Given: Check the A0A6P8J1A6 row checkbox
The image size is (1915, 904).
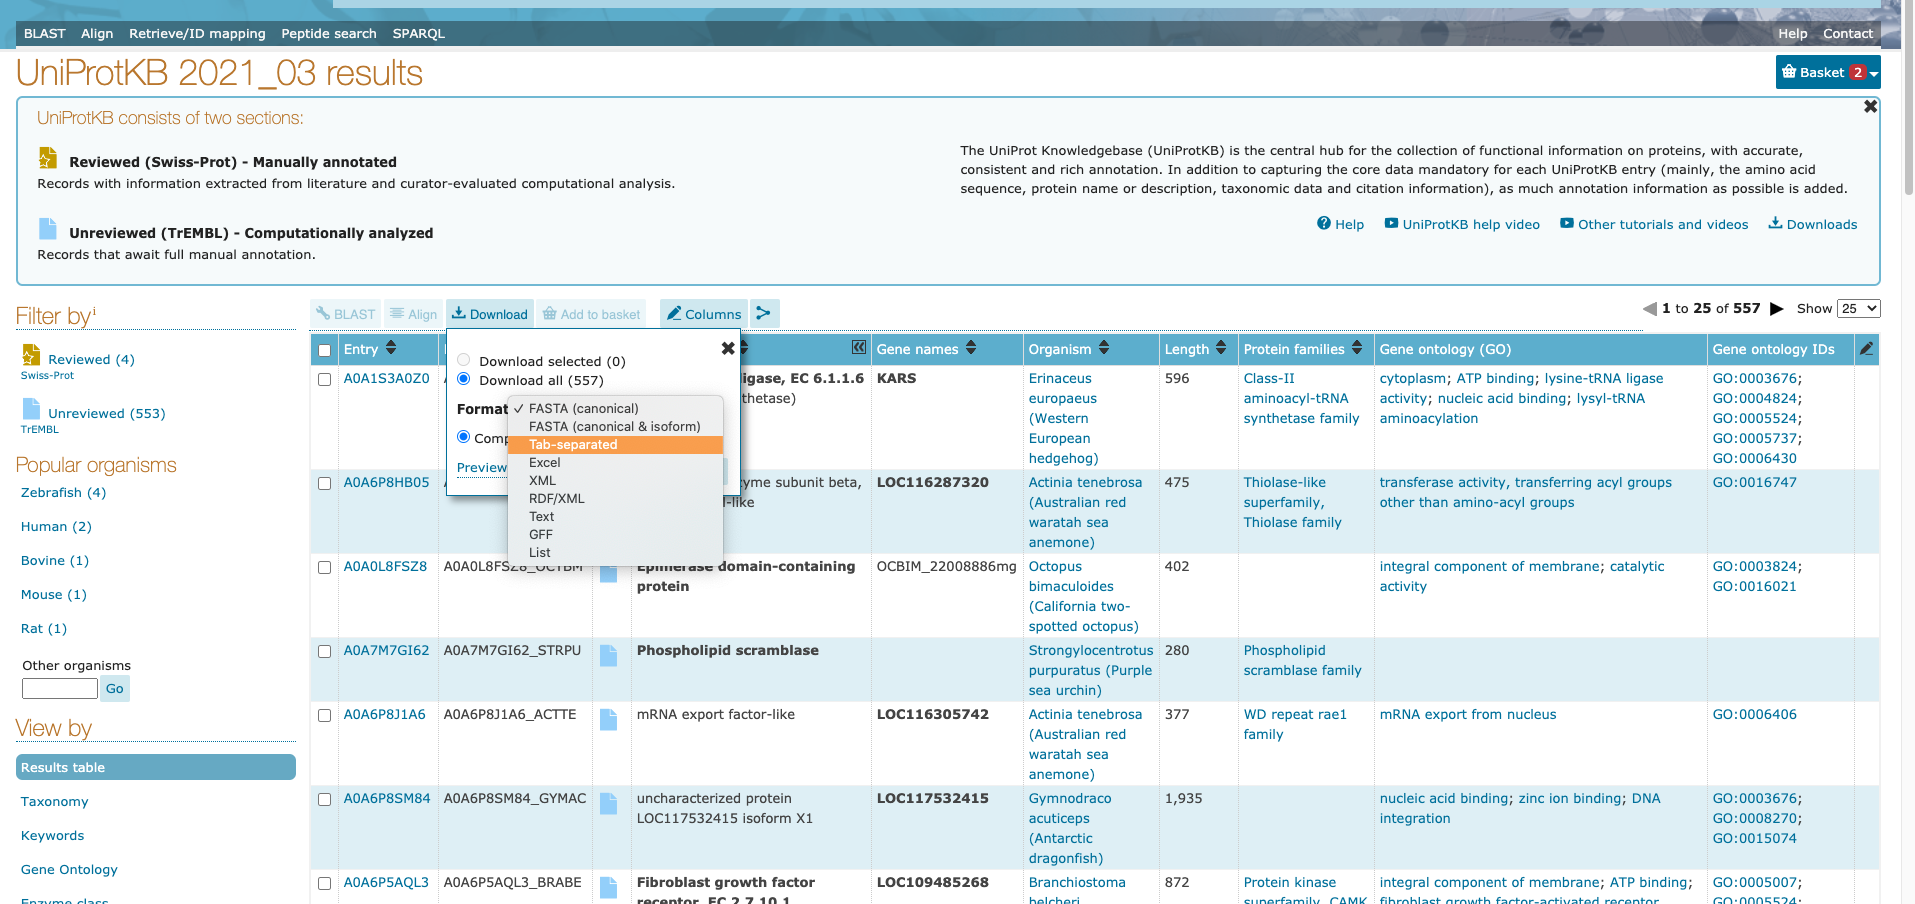Looking at the screenshot, I should [324, 715].
